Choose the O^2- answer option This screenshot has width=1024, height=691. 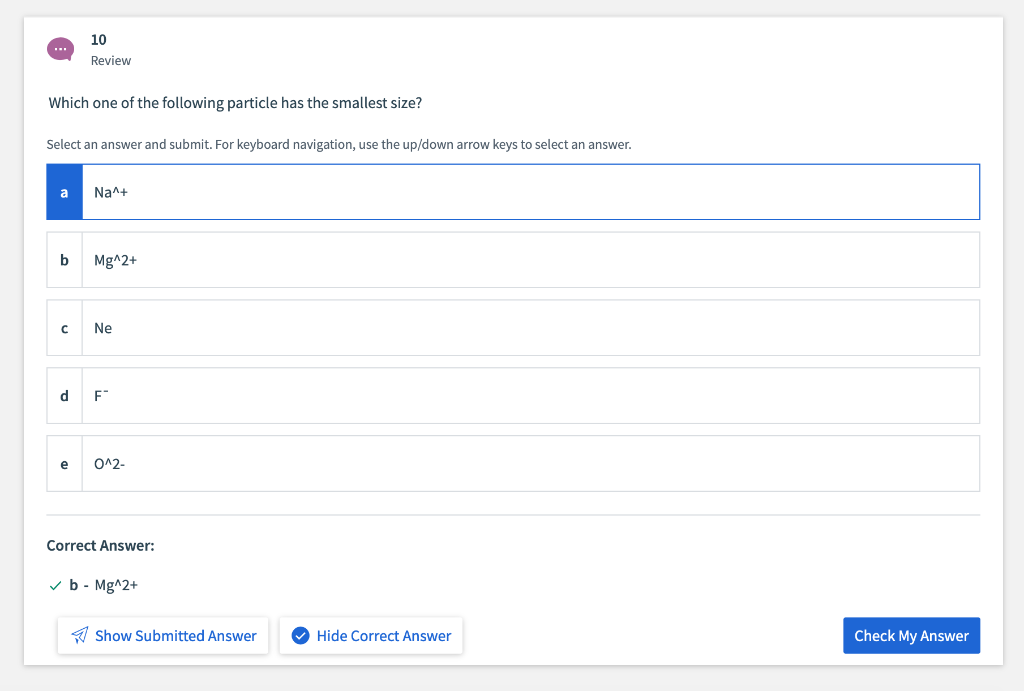tap(530, 464)
